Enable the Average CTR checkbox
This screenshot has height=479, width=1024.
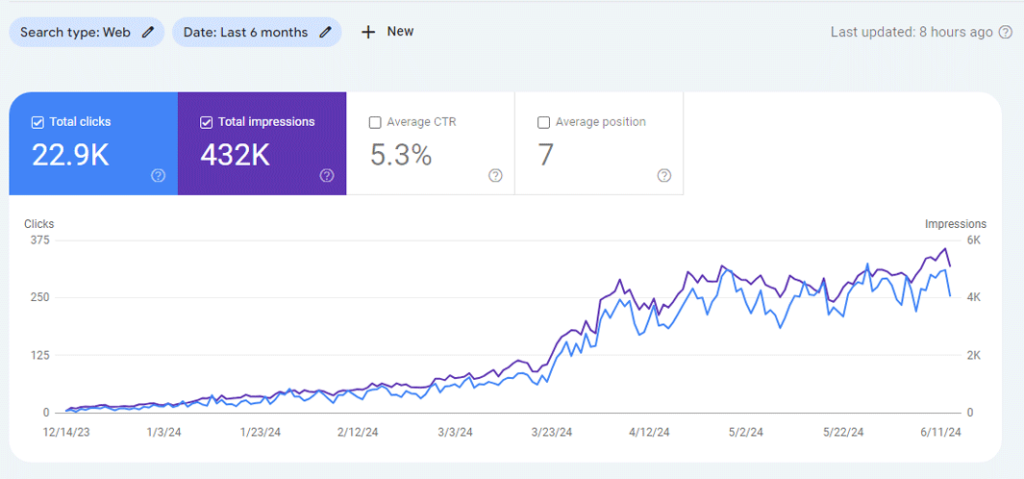point(375,122)
